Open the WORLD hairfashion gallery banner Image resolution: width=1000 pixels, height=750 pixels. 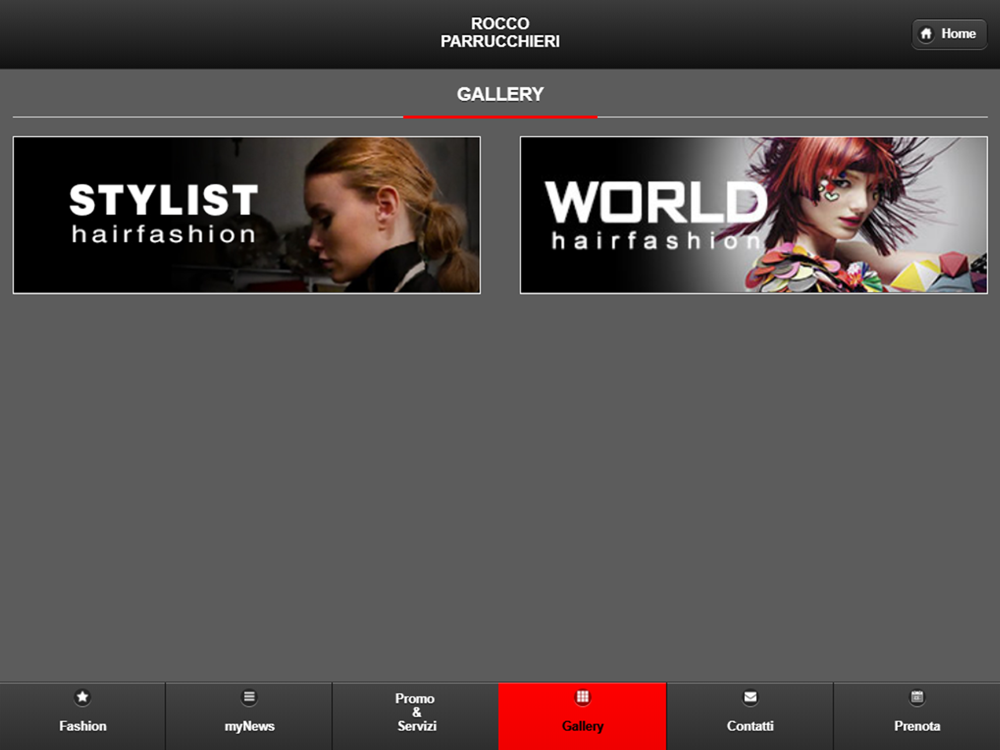click(754, 215)
